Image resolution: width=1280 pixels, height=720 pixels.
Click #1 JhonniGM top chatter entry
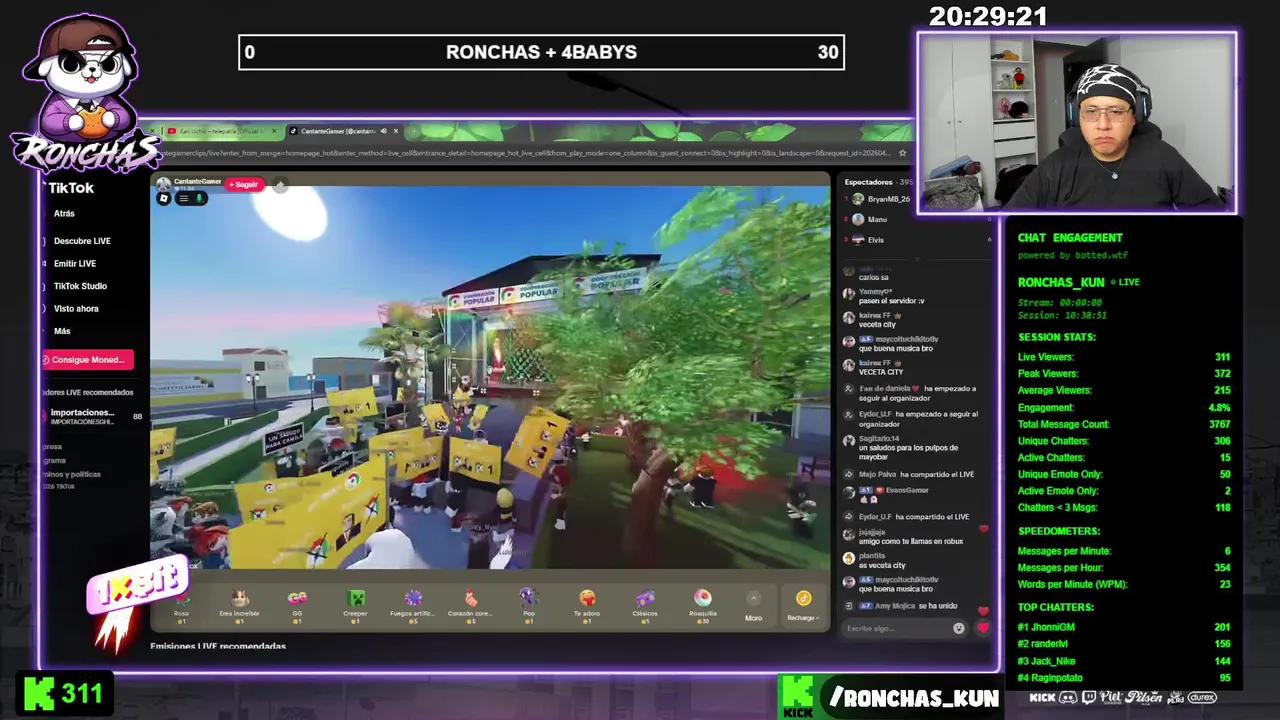pos(1123,627)
